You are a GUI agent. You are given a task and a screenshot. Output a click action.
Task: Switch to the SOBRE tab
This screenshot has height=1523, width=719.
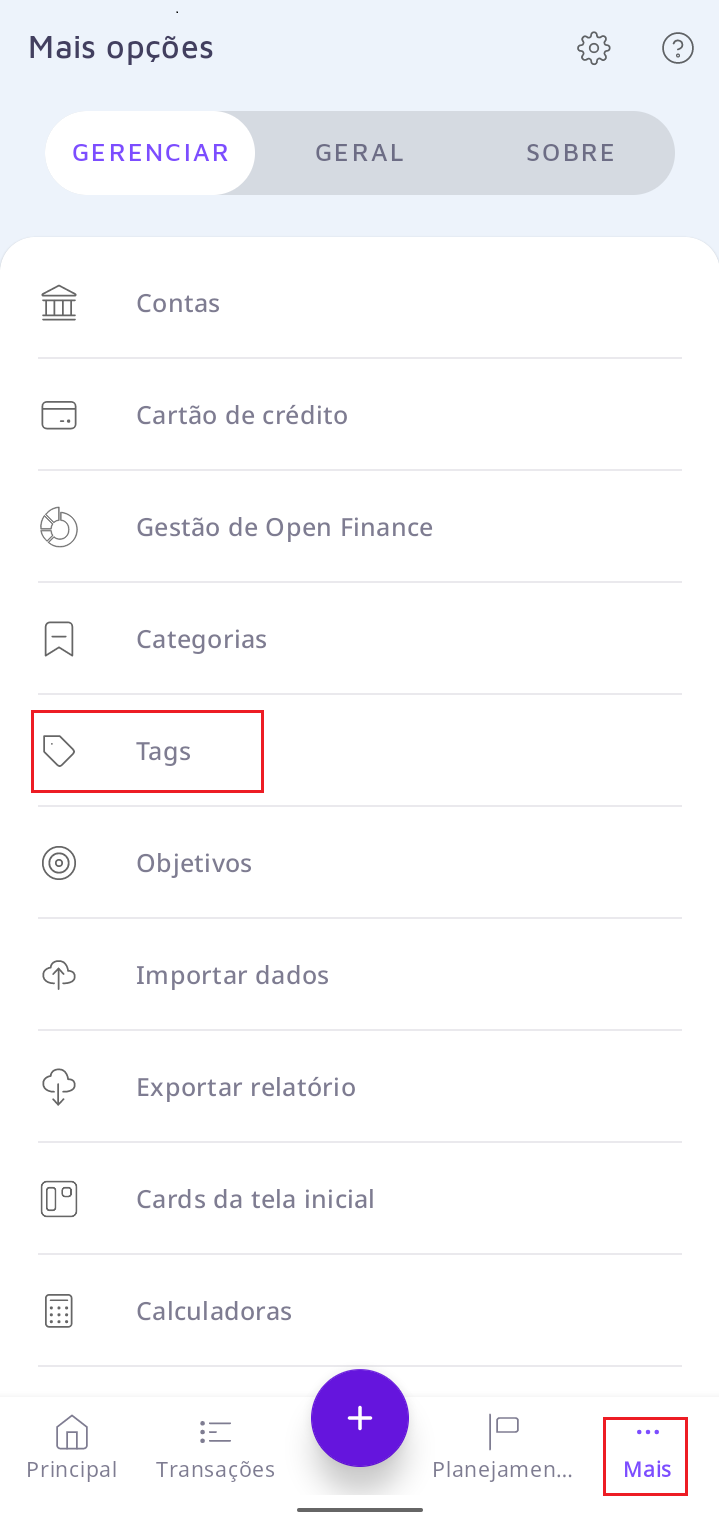570,153
